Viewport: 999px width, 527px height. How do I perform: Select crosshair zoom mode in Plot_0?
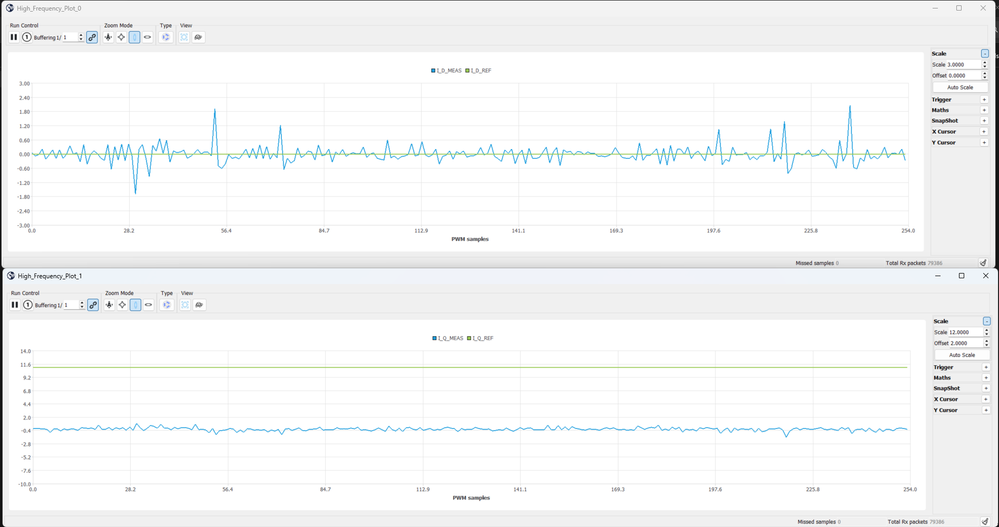[122, 37]
